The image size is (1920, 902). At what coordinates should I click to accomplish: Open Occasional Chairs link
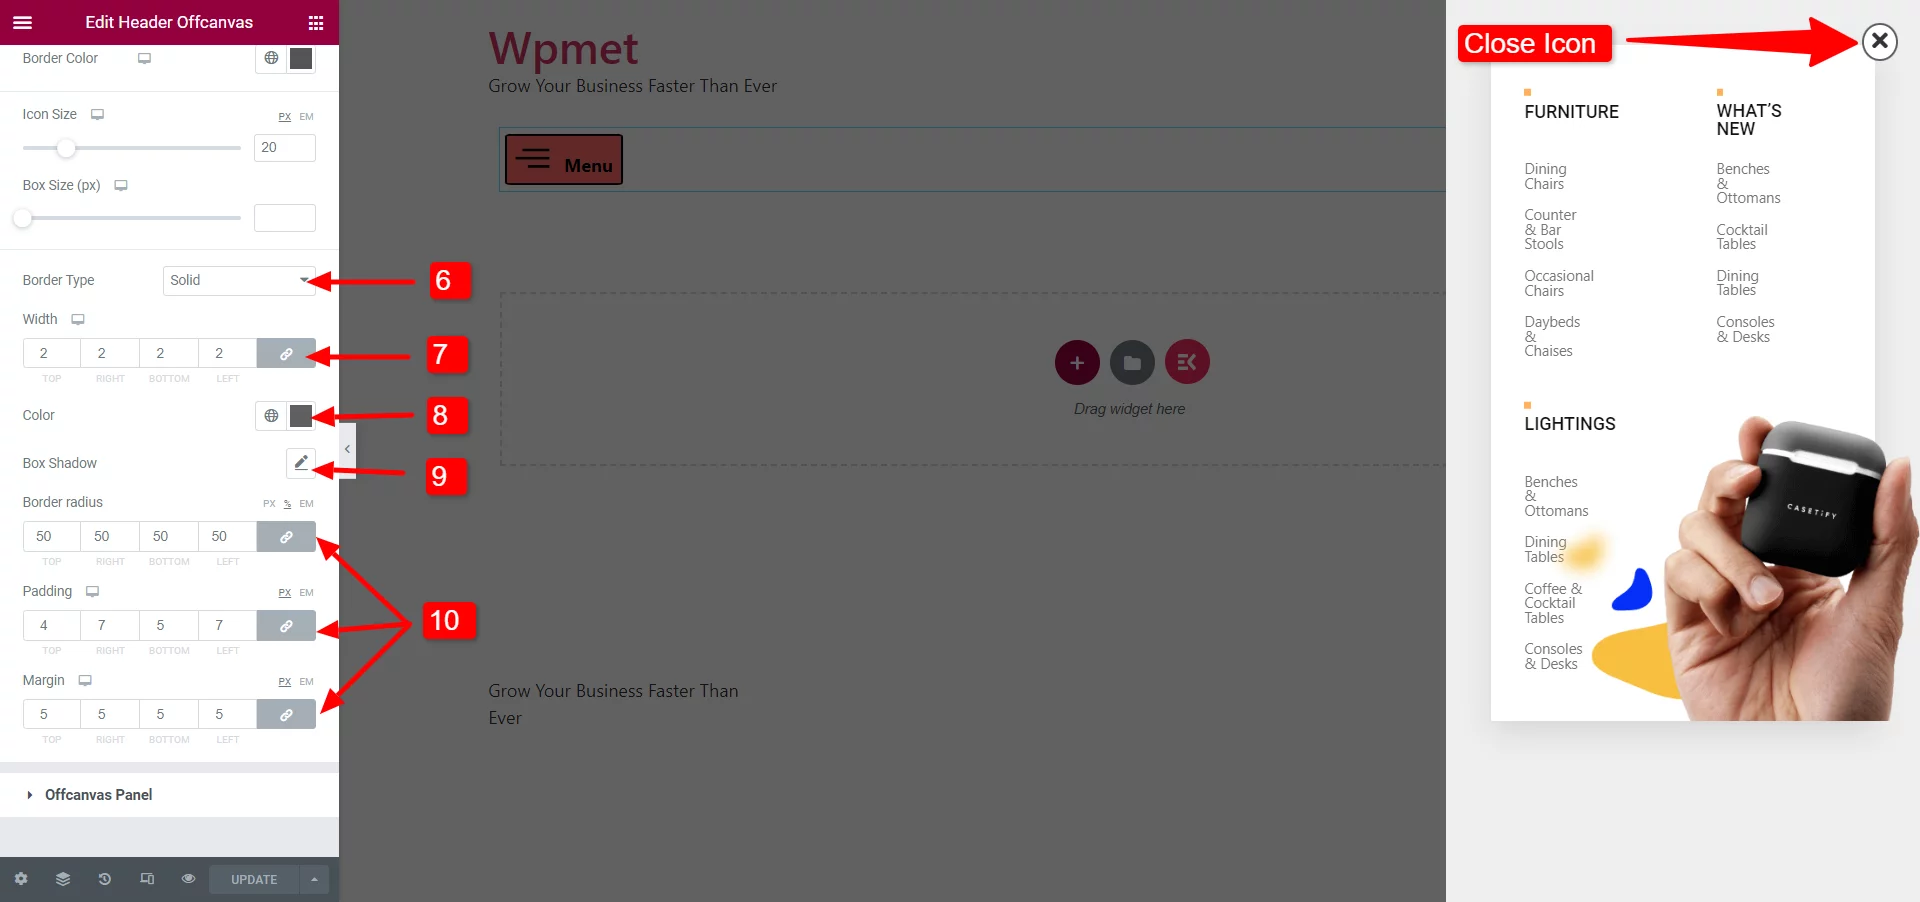(1559, 283)
